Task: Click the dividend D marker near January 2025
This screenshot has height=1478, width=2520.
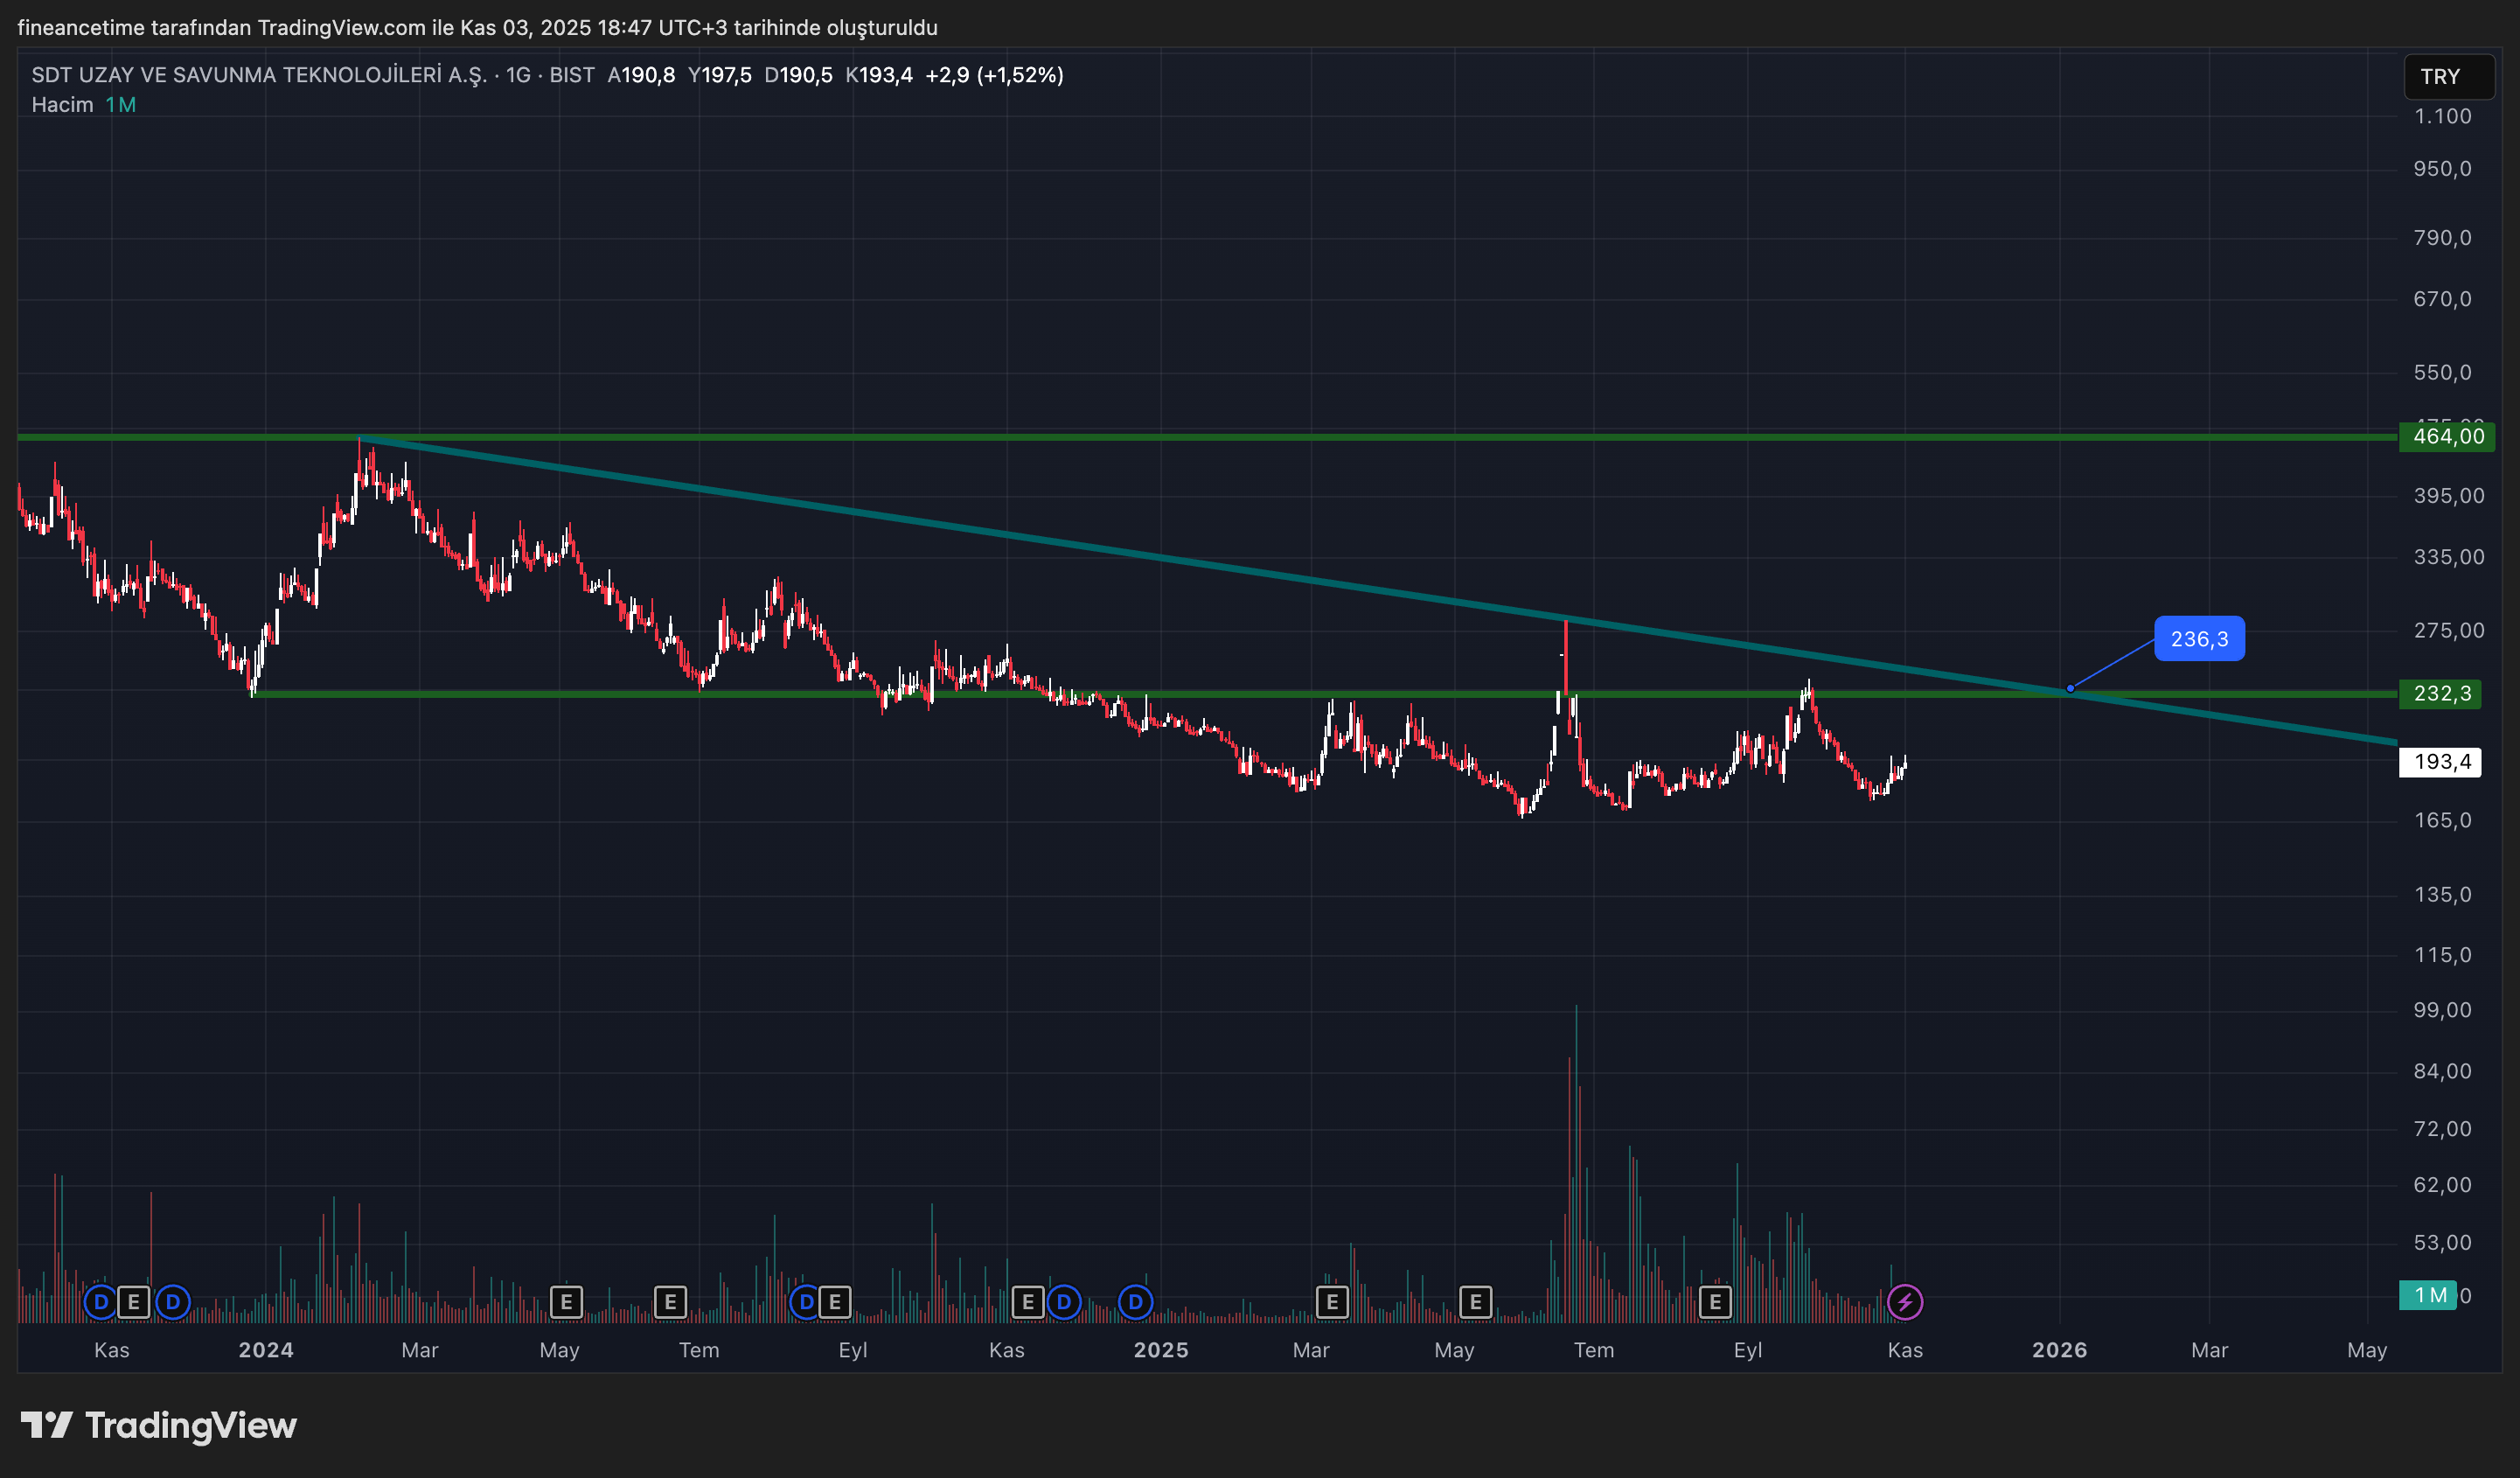Action: pyautogui.click(x=1135, y=1302)
